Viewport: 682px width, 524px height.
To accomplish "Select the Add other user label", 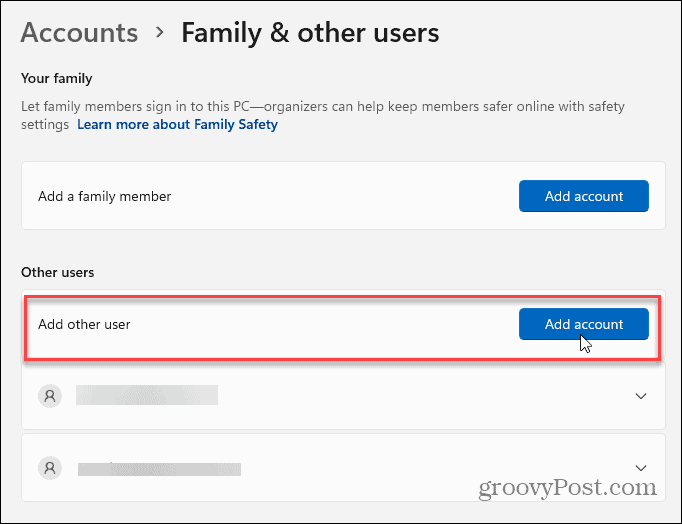I will tap(84, 324).
